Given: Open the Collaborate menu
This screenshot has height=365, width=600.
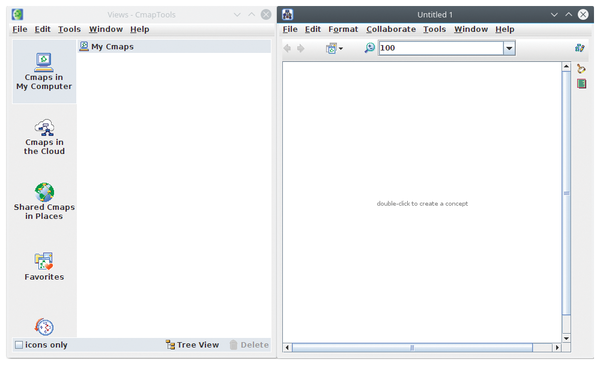Looking at the screenshot, I should 391,29.
